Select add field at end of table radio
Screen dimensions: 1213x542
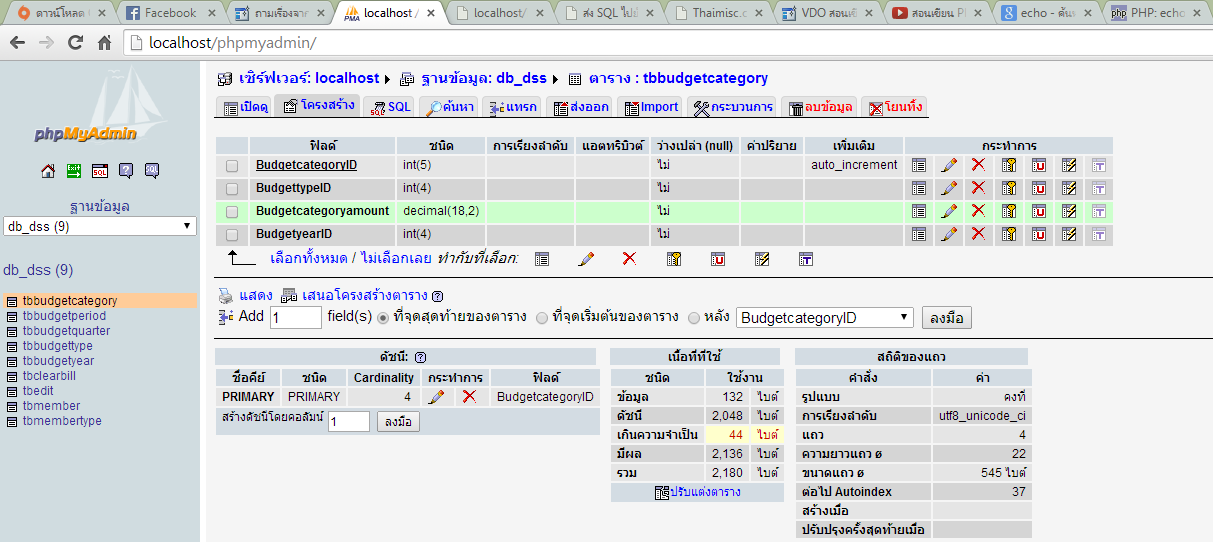383,318
